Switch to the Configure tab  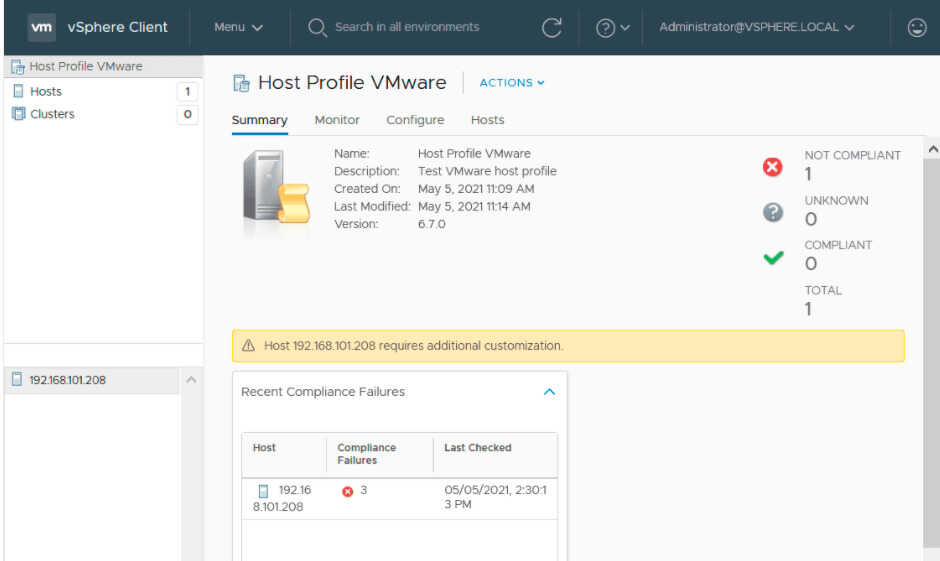click(x=415, y=120)
